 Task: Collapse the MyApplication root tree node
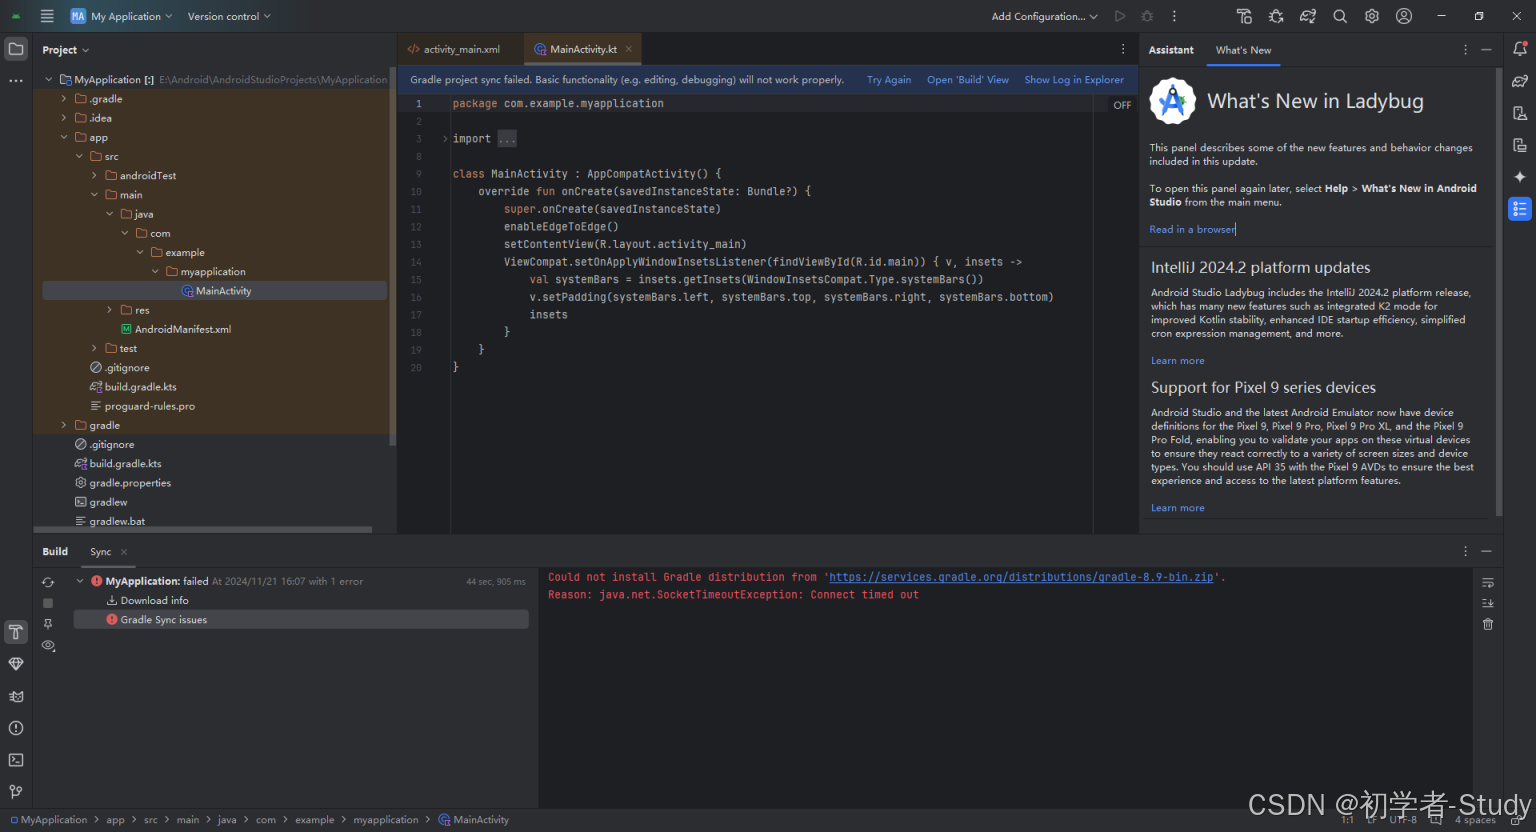(x=48, y=80)
